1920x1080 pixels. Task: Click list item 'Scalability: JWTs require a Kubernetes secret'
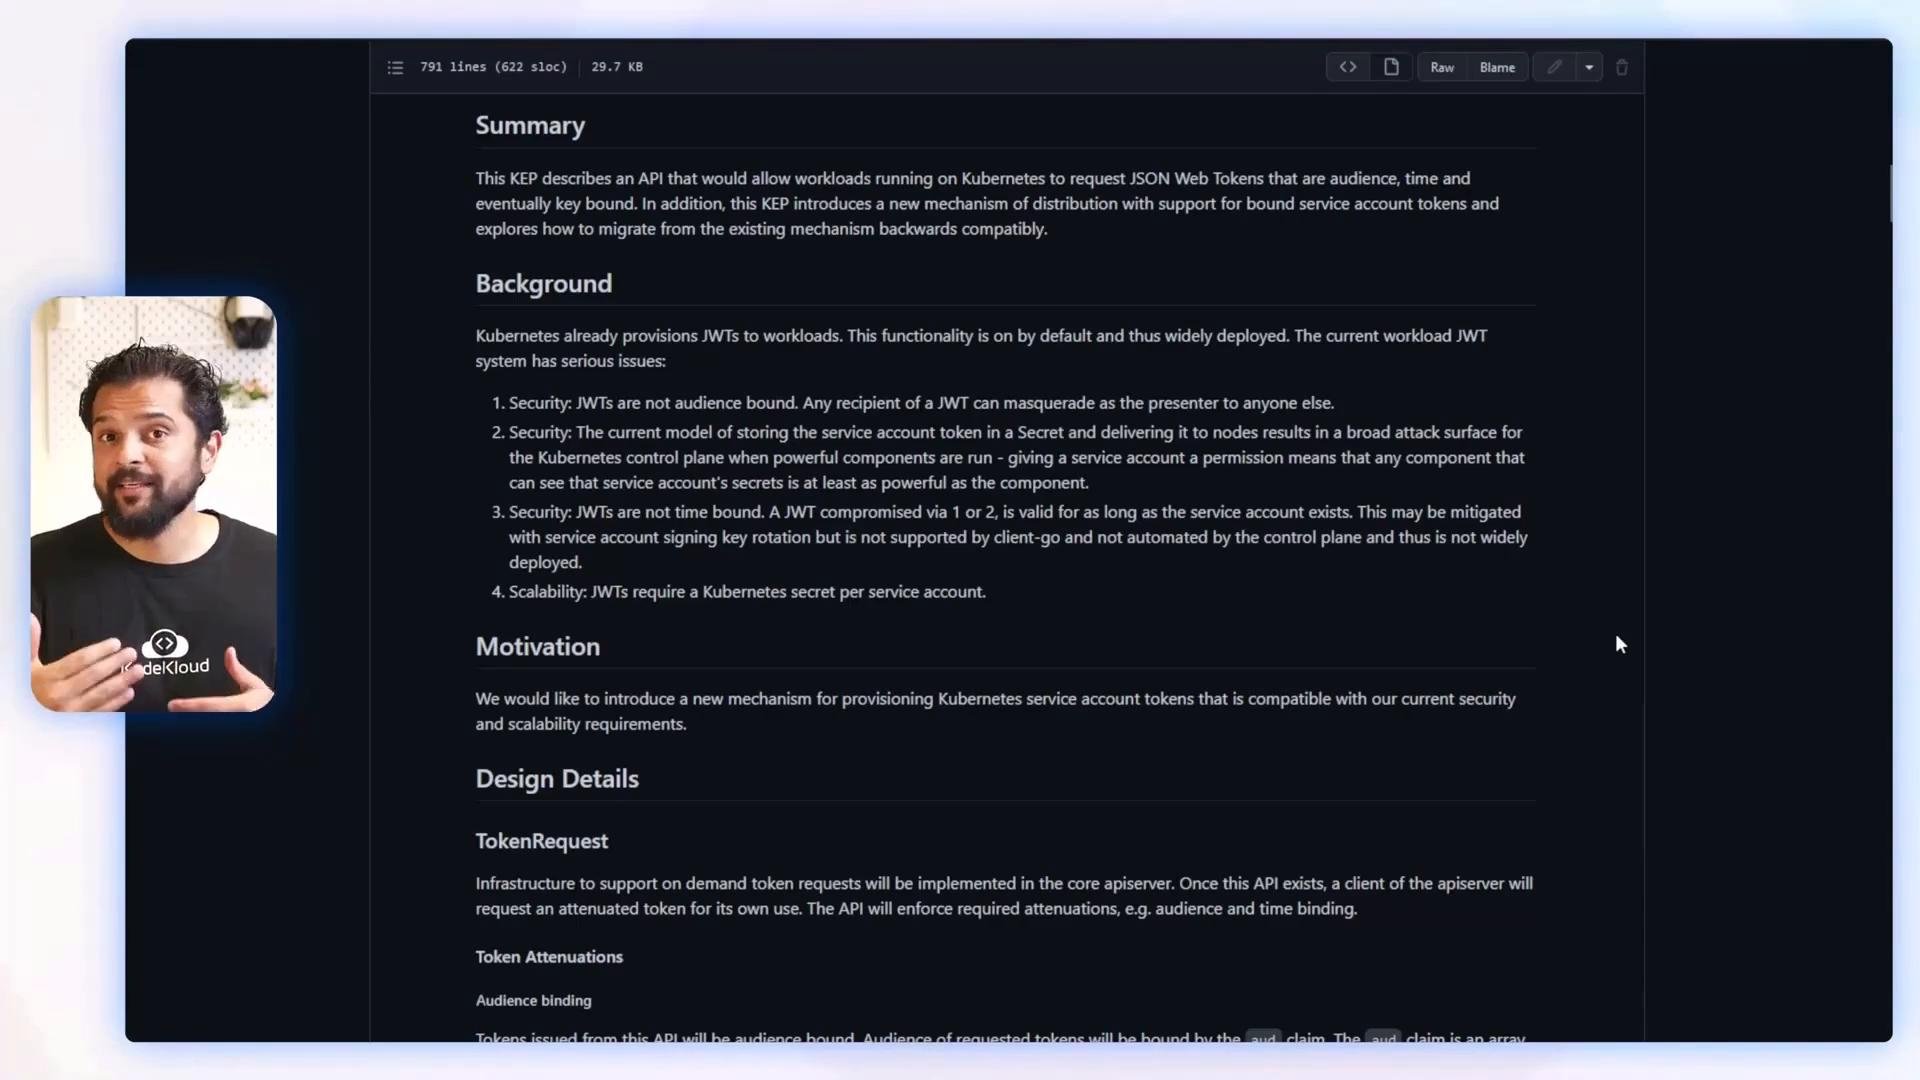(x=747, y=592)
